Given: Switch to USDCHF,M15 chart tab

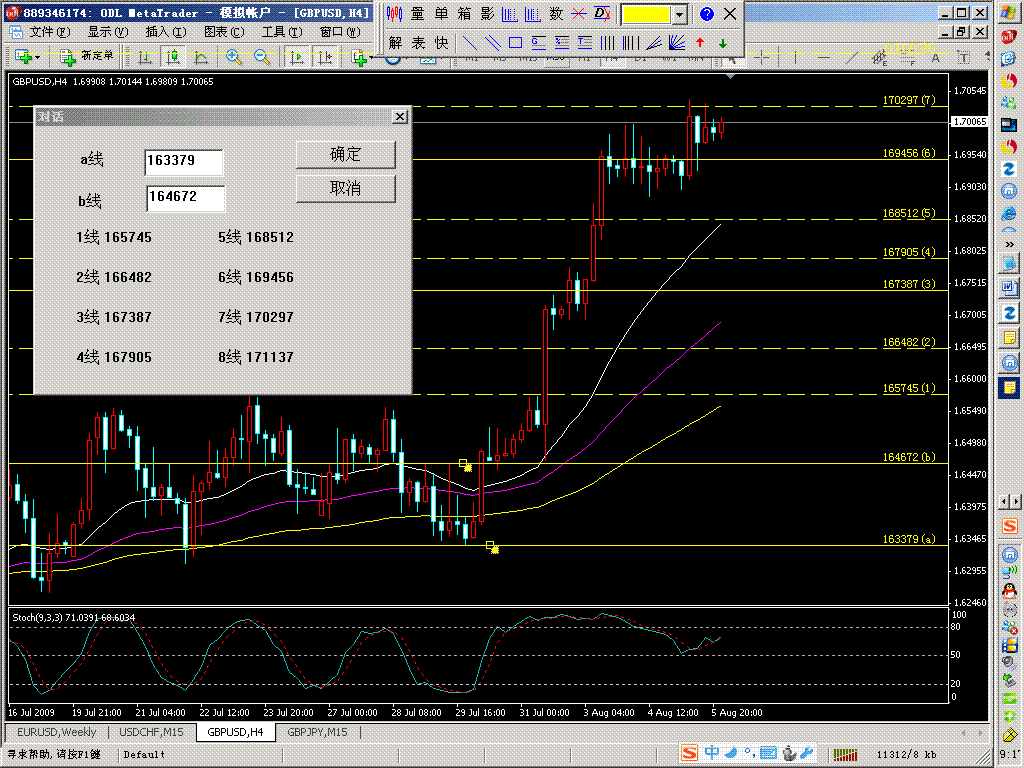Looking at the screenshot, I should pyautogui.click(x=151, y=732).
